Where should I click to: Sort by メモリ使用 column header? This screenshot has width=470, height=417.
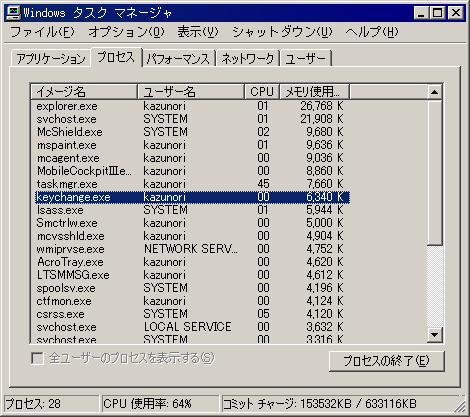point(314,92)
